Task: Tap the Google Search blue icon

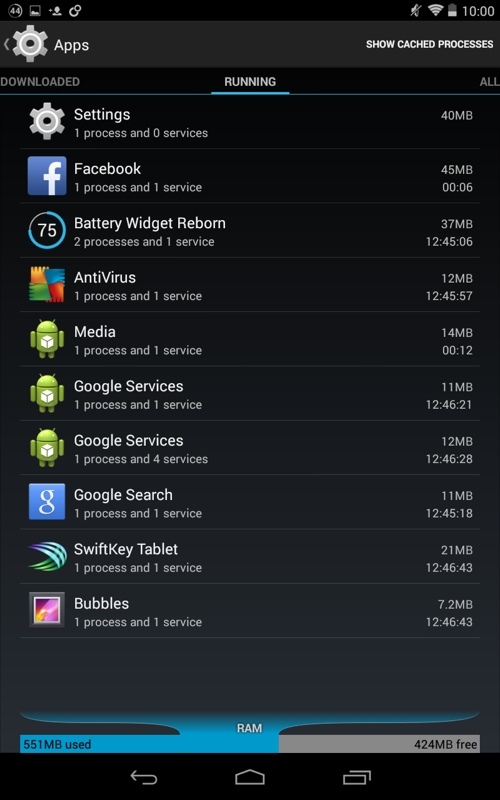Action: click(x=47, y=502)
